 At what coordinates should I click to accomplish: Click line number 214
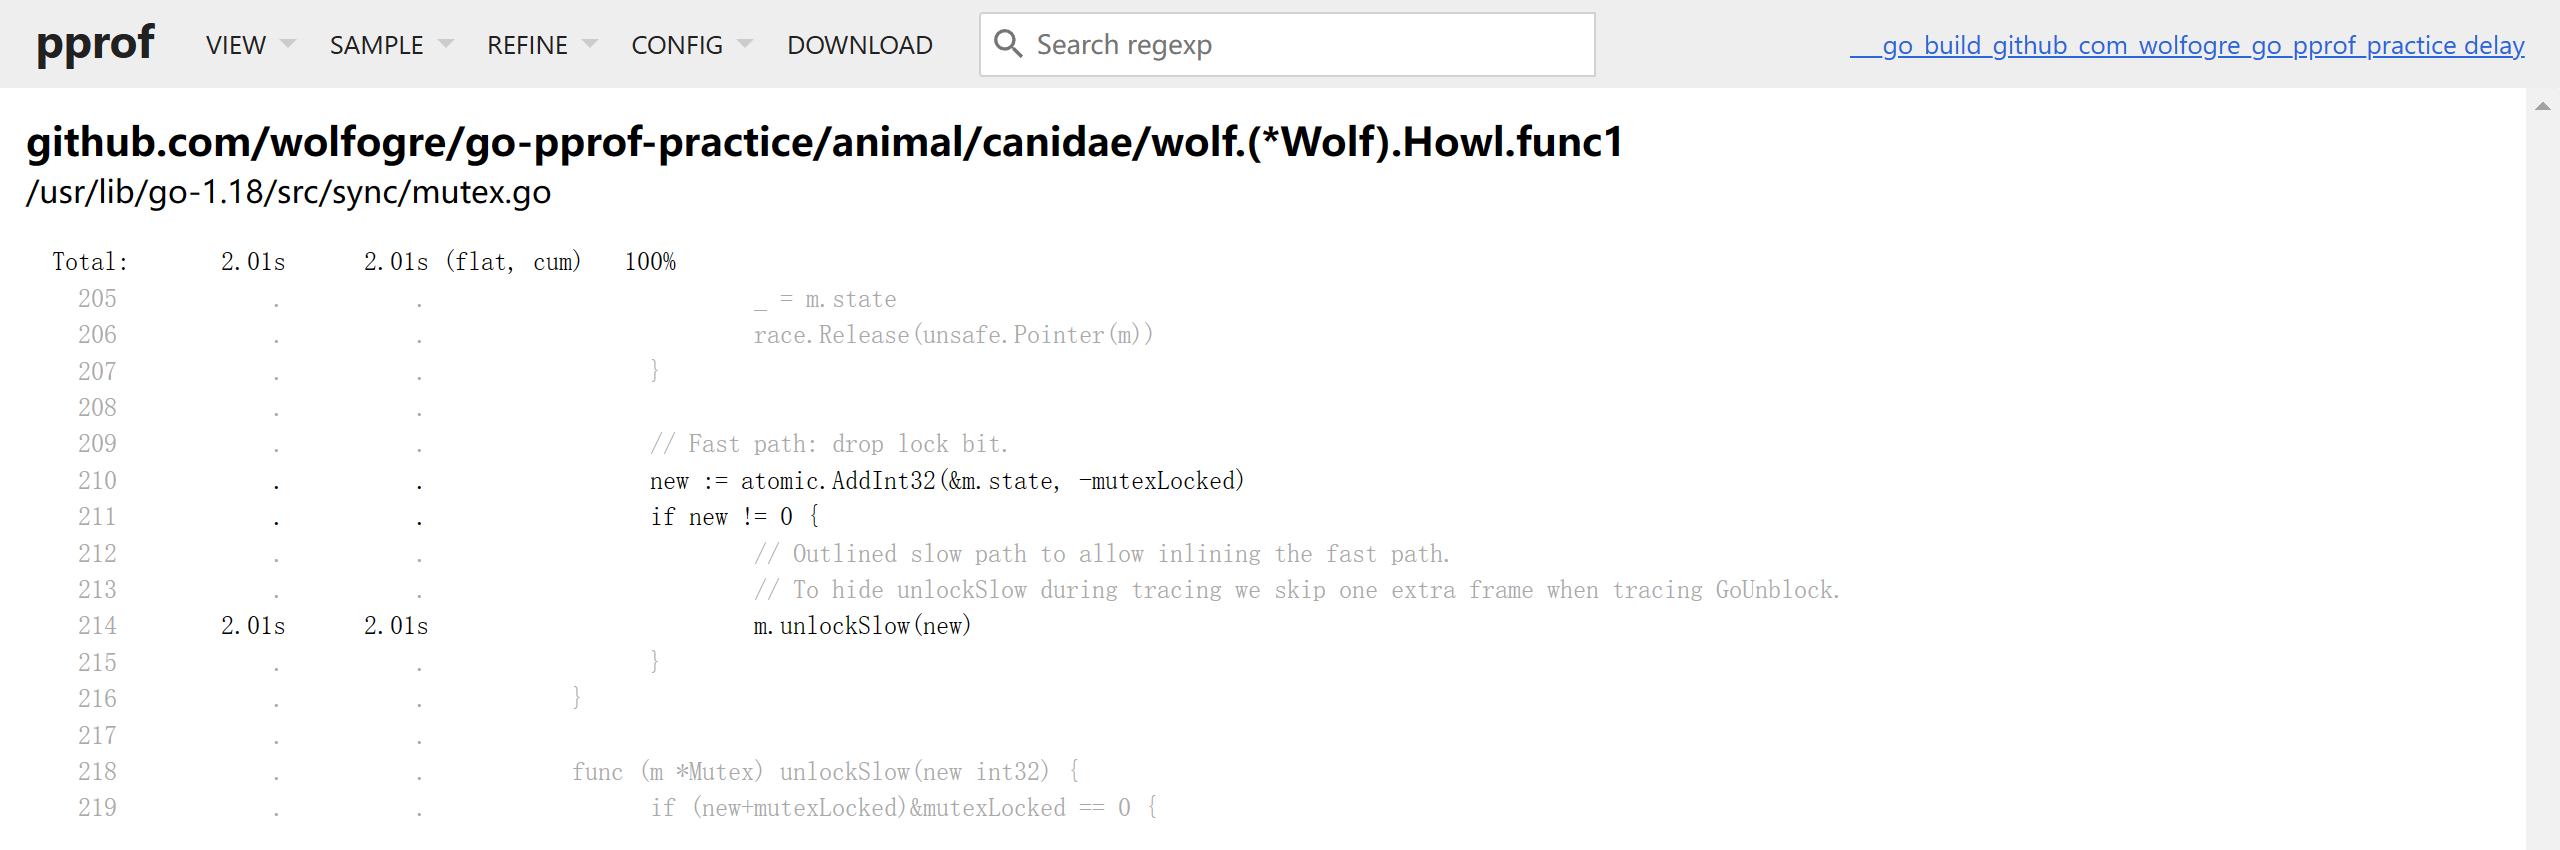tap(97, 626)
